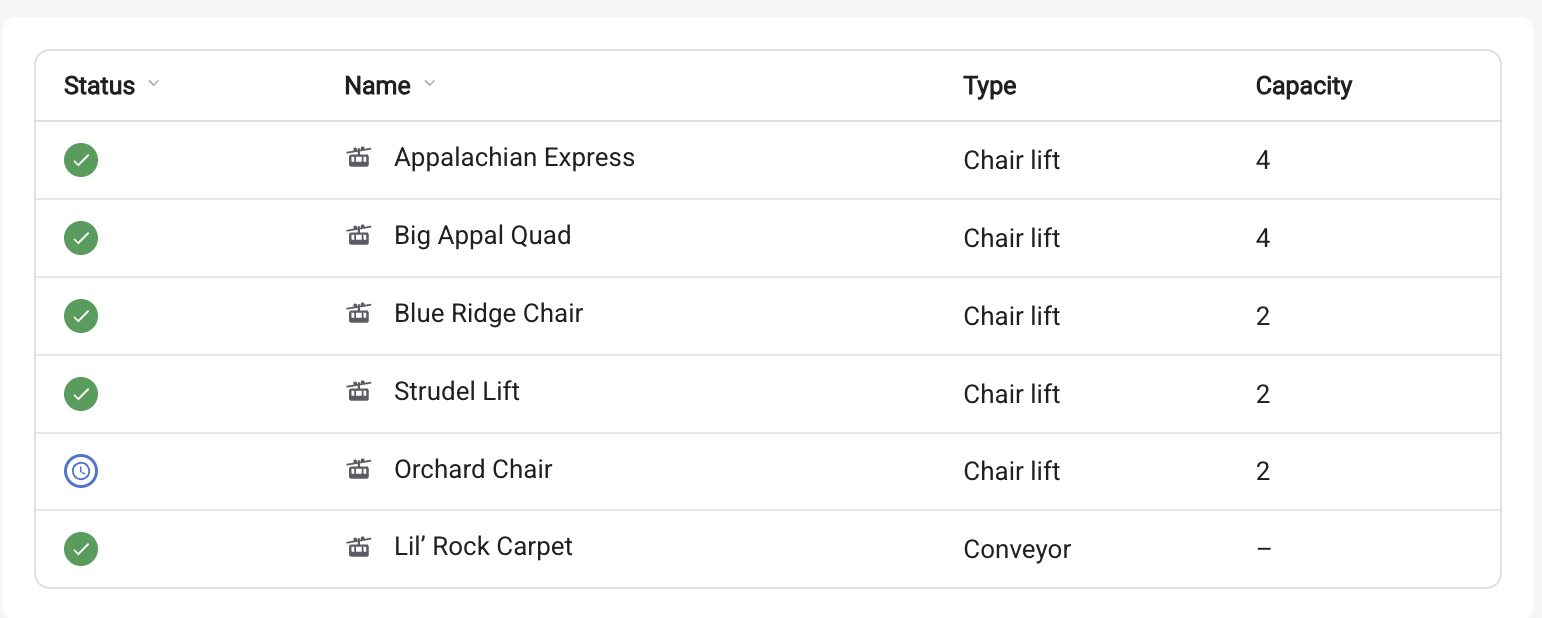The width and height of the screenshot is (1542, 618).
Task: Click the Type column header
Action: (x=990, y=86)
